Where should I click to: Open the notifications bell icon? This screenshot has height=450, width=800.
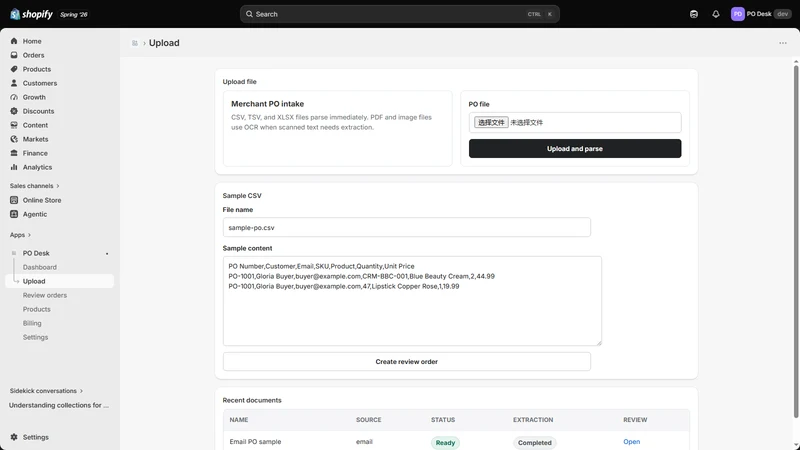point(716,14)
